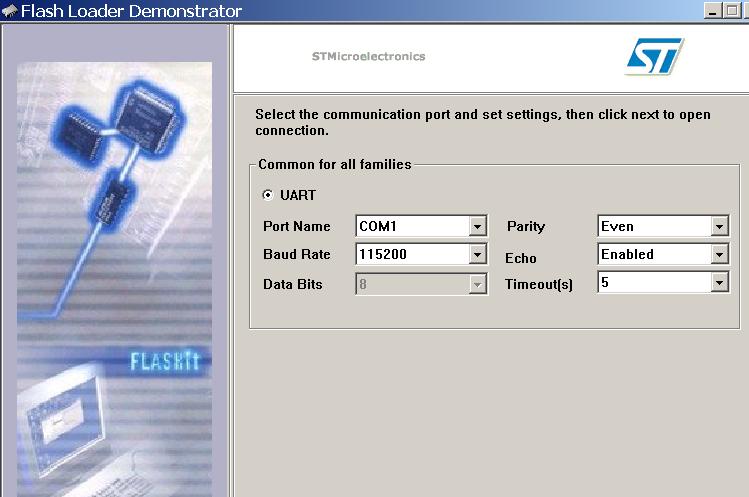
Task: Click the Common for all families group title
Action: [334, 164]
